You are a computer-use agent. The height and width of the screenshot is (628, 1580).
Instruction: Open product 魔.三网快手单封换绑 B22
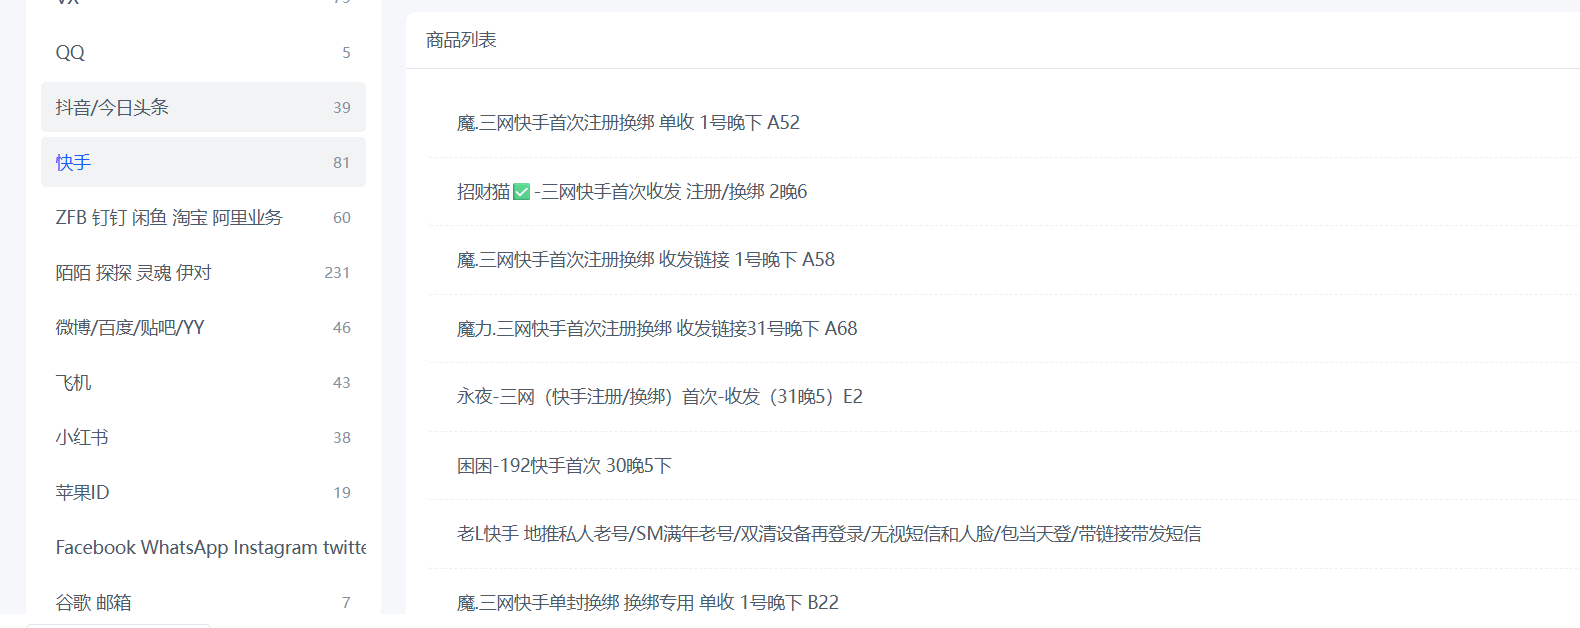click(x=648, y=602)
